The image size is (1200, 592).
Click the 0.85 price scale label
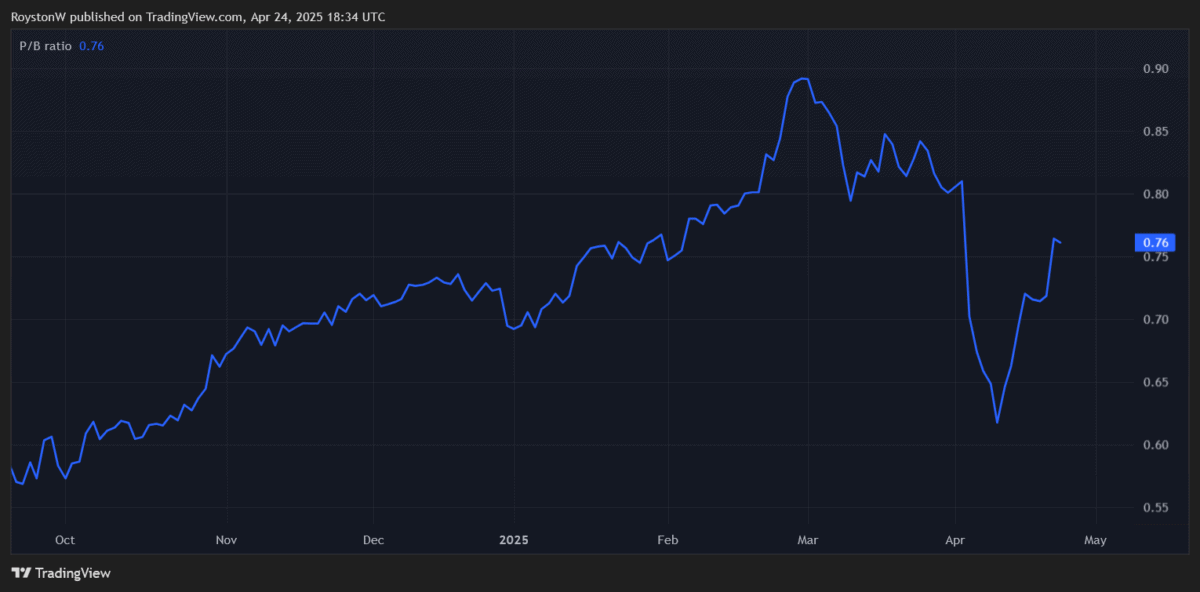click(x=1155, y=132)
